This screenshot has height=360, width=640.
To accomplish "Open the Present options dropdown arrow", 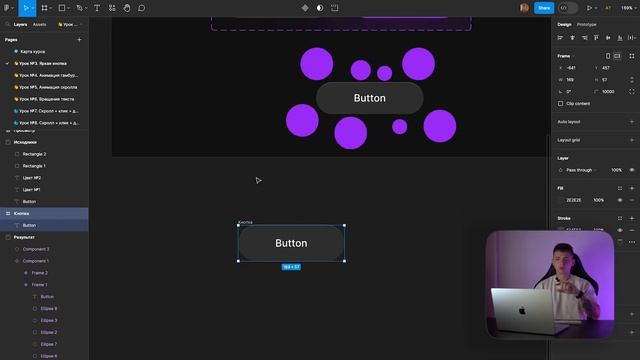I will click(x=596, y=8).
